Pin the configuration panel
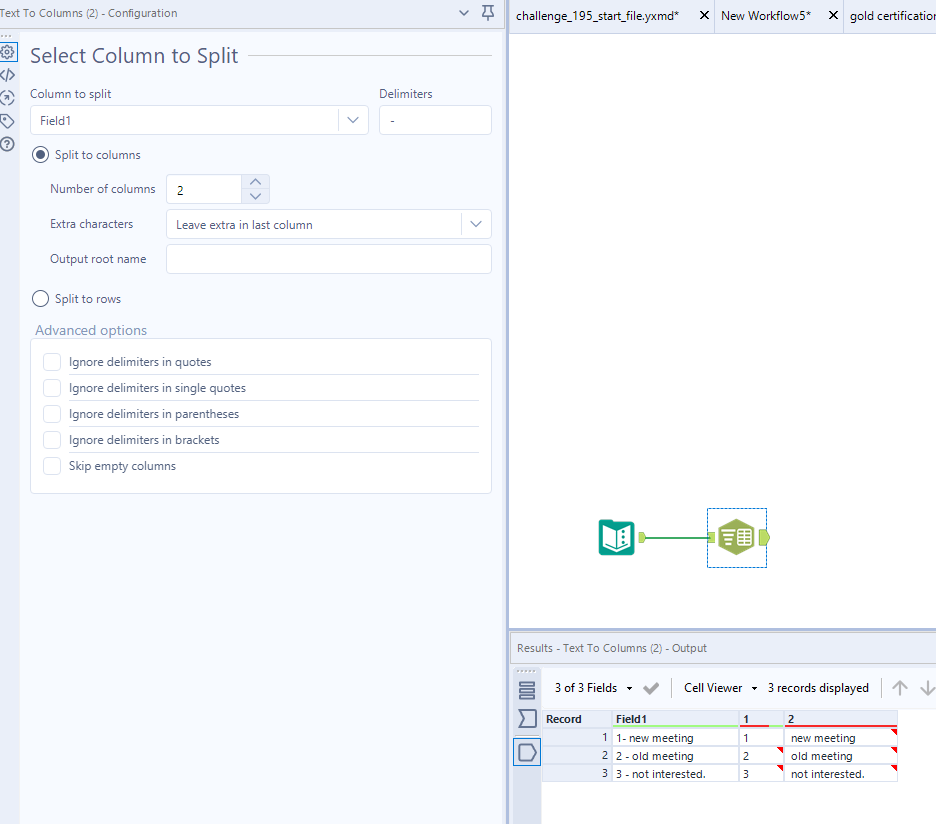The width and height of the screenshot is (936, 824). 487,13
